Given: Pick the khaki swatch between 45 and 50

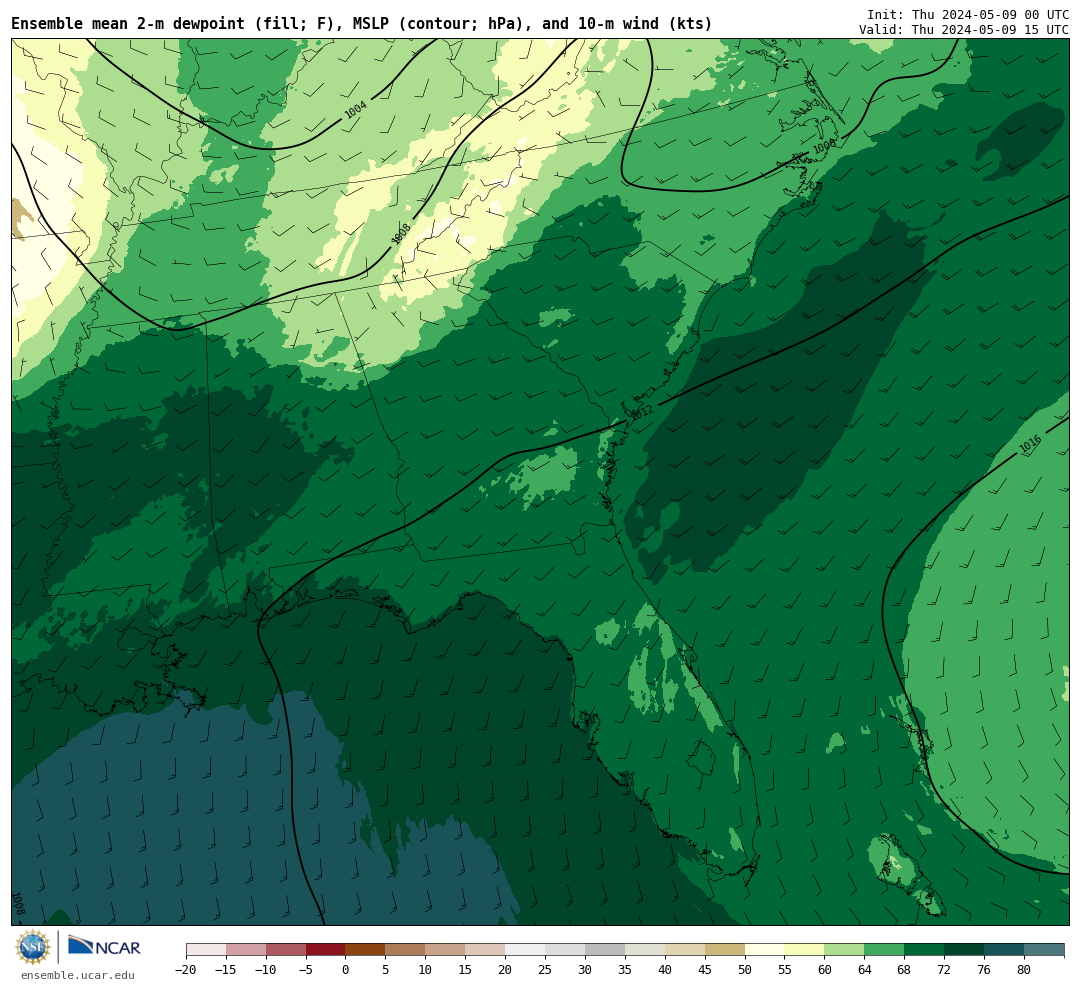Looking at the screenshot, I should tap(725, 950).
